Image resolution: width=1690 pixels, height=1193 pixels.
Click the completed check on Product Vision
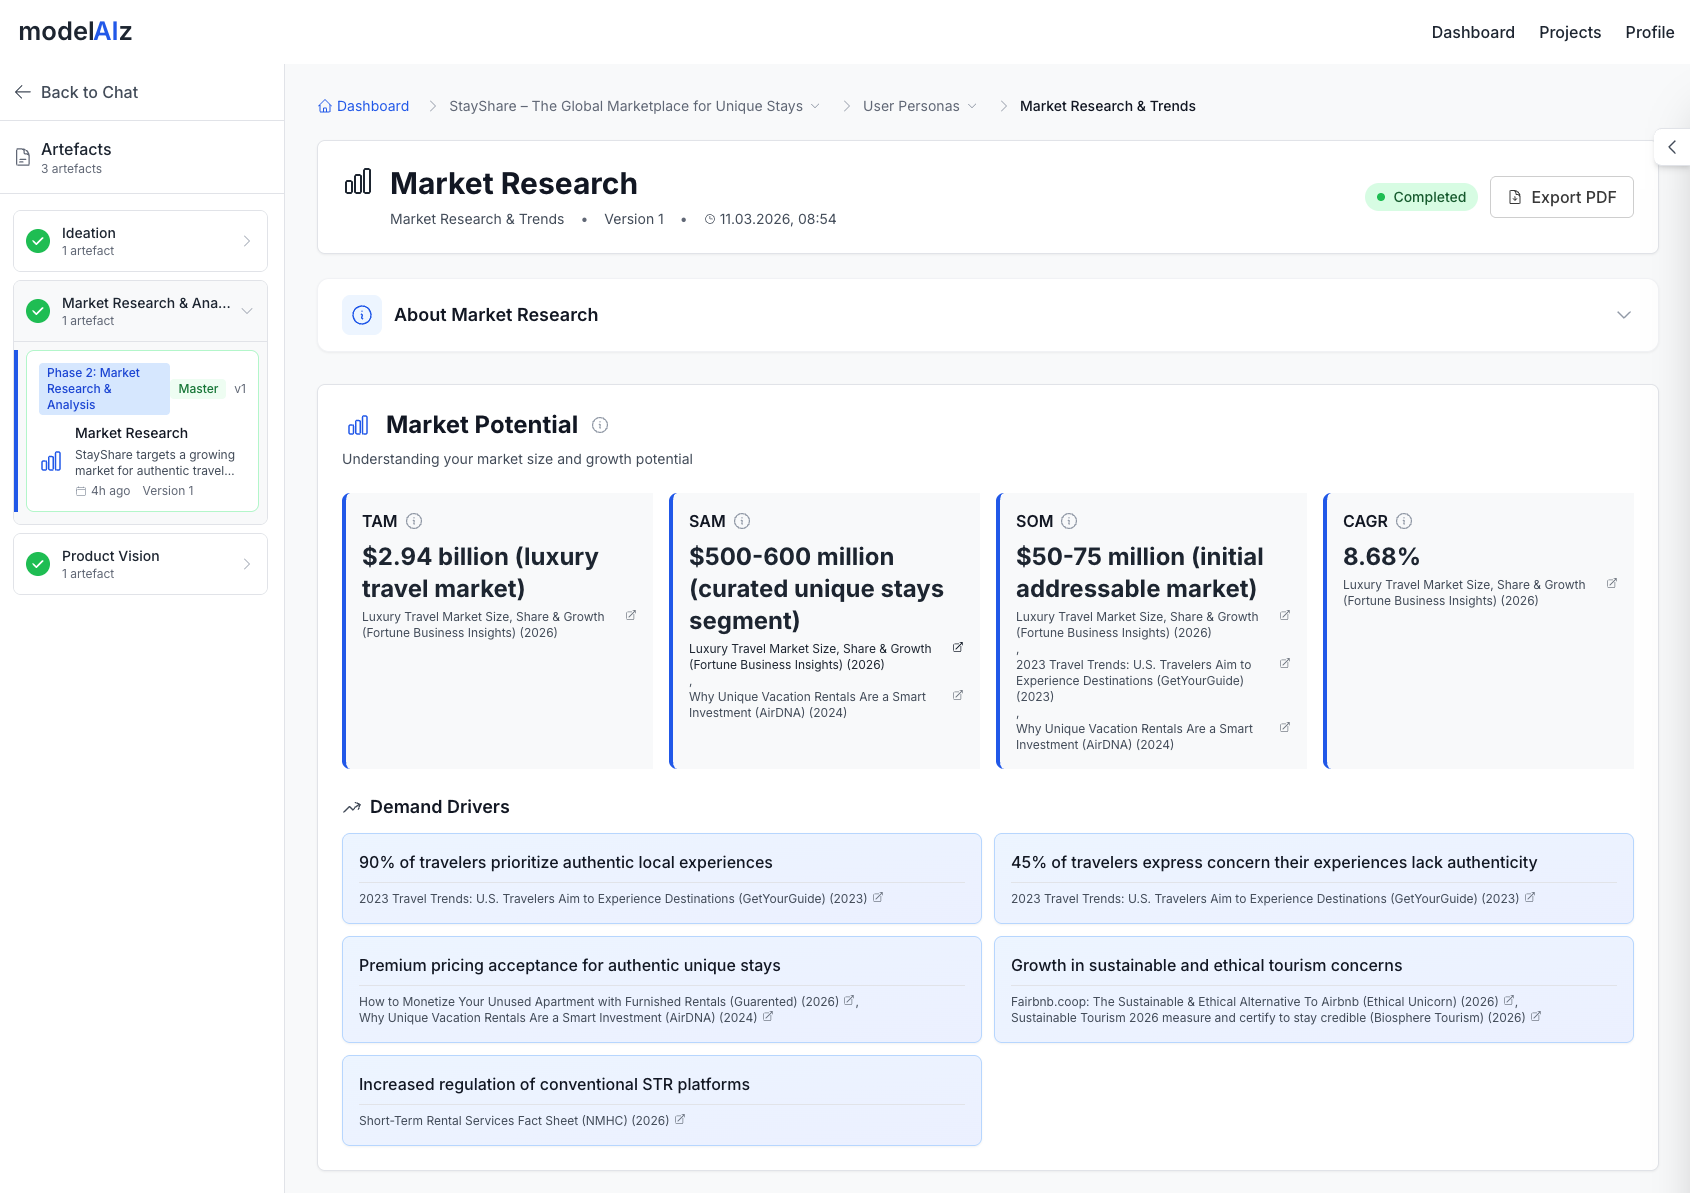click(38, 564)
